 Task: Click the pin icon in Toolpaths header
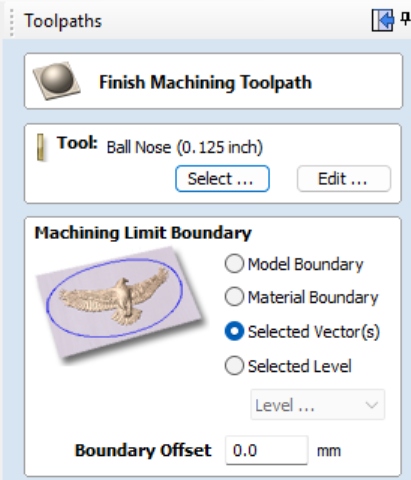point(405,19)
